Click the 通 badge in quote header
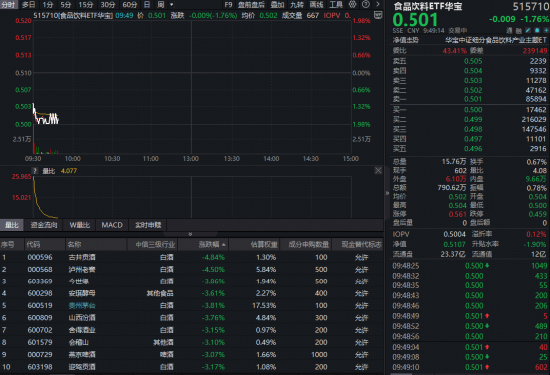The image size is (550, 375). coord(510,31)
